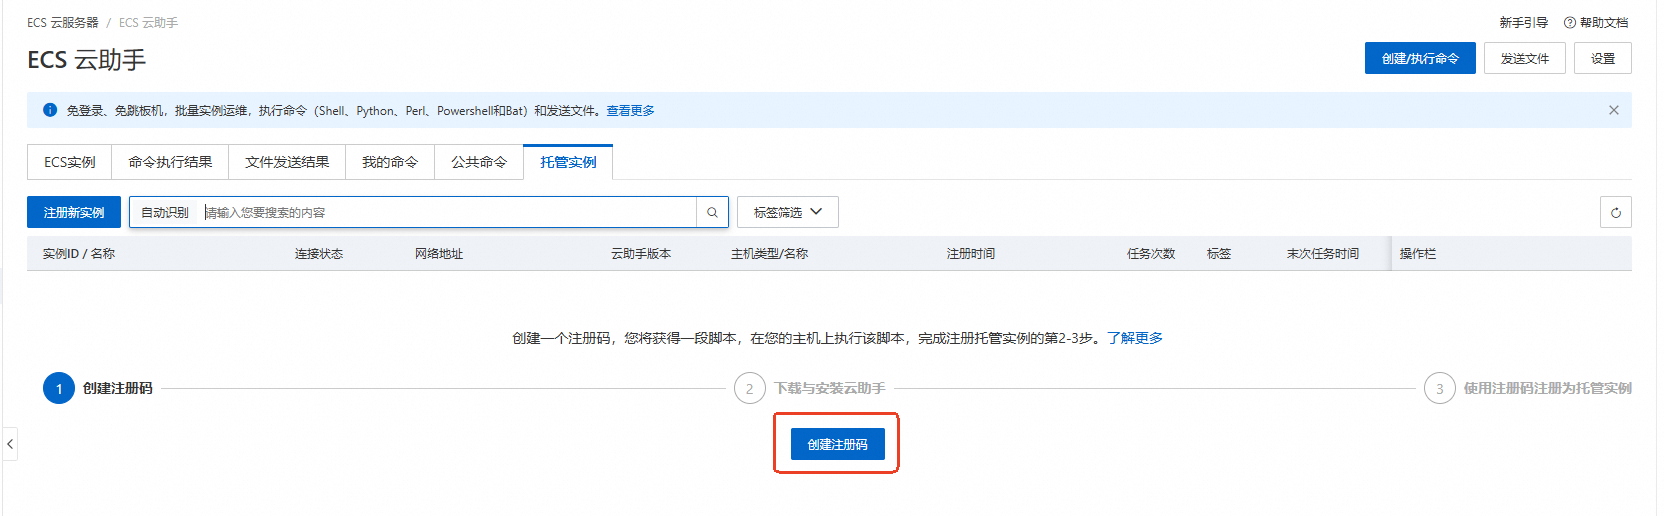
Task: Switch to ECS实例 tab
Action: [x=69, y=162]
